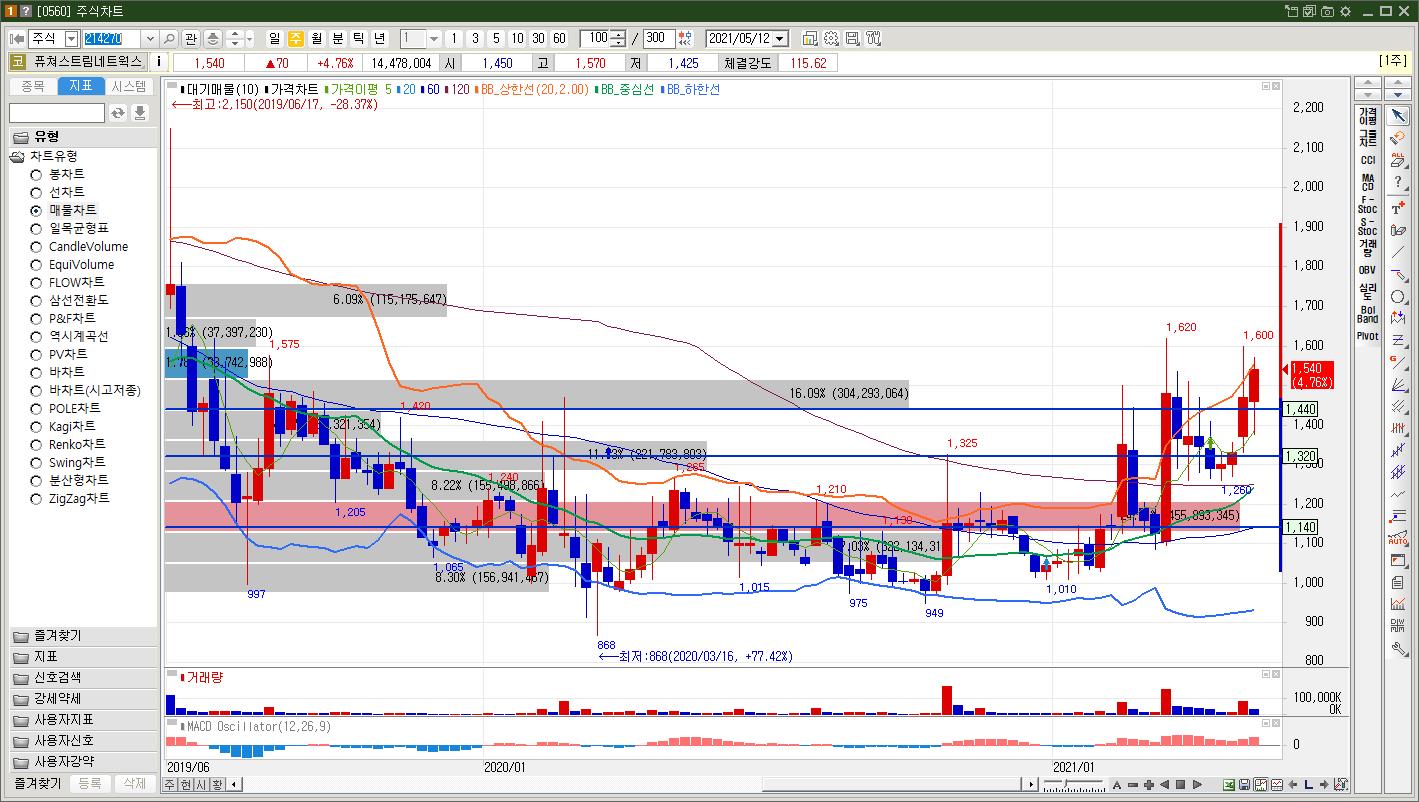This screenshot has height=802, width=1419.
Task: Select the 지표 tab
Action: 81,86
